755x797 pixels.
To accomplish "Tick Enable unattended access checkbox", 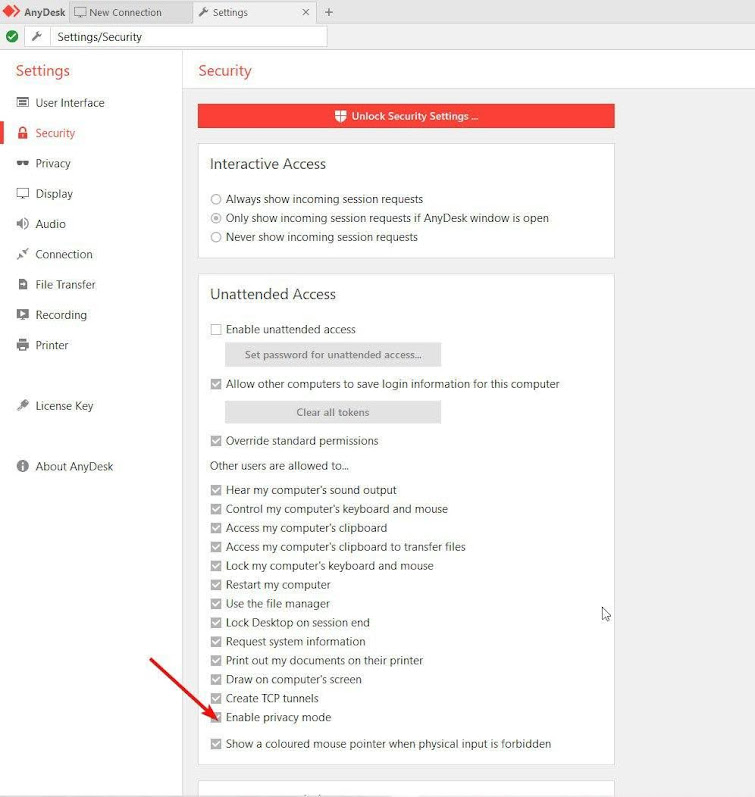I will coord(216,329).
